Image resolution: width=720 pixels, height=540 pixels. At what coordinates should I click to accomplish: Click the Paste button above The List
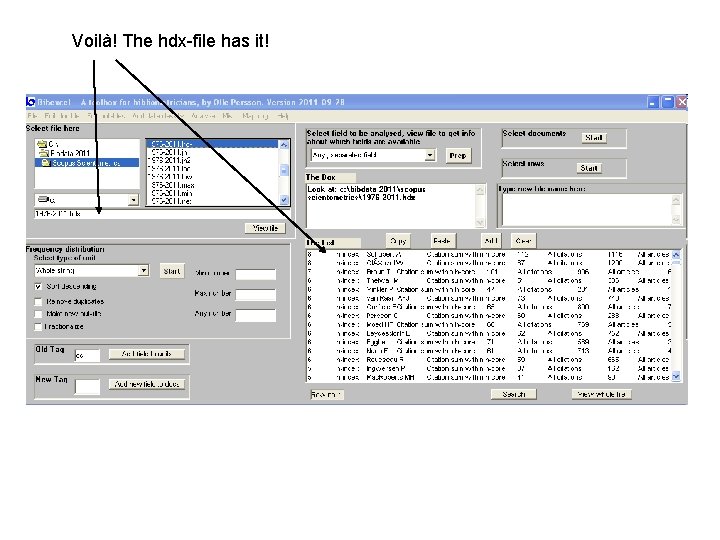(x=442, y=241)
